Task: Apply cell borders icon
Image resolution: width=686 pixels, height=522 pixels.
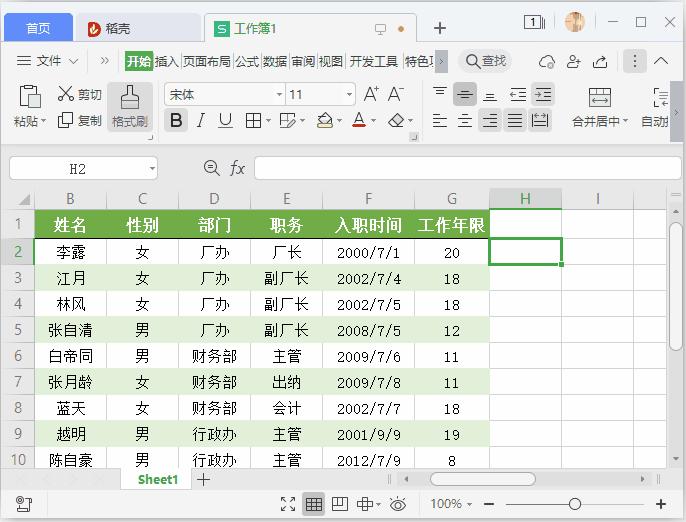Action: (x=253, y=120)
